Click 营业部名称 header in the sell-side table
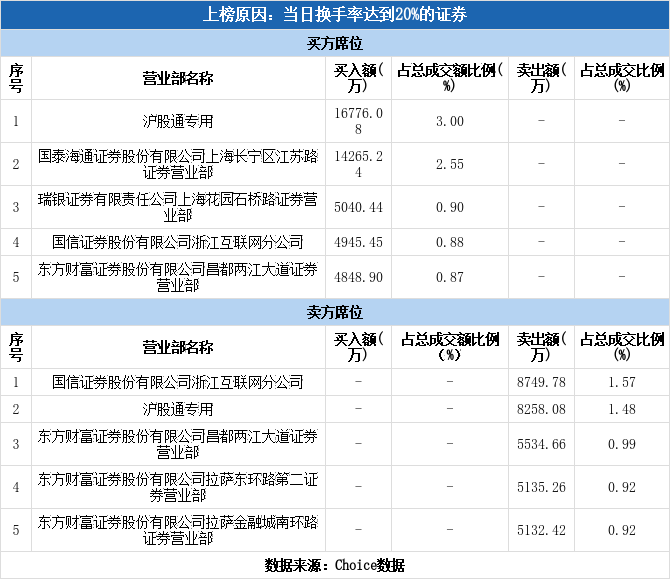This screenshot has width=670, height=579. (x=178, y=347)
